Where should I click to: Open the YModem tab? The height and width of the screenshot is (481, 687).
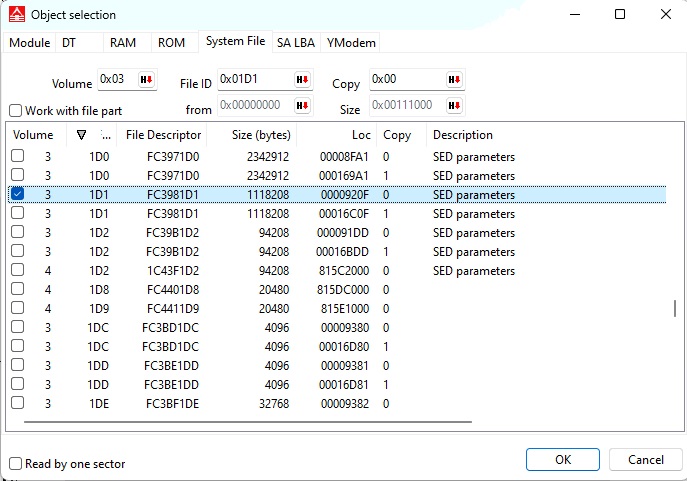point(351,42)
